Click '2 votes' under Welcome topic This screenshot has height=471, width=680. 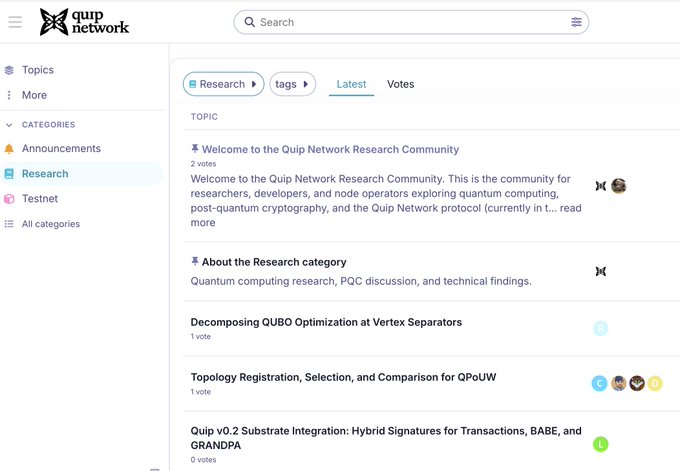[x=203, y=164]
